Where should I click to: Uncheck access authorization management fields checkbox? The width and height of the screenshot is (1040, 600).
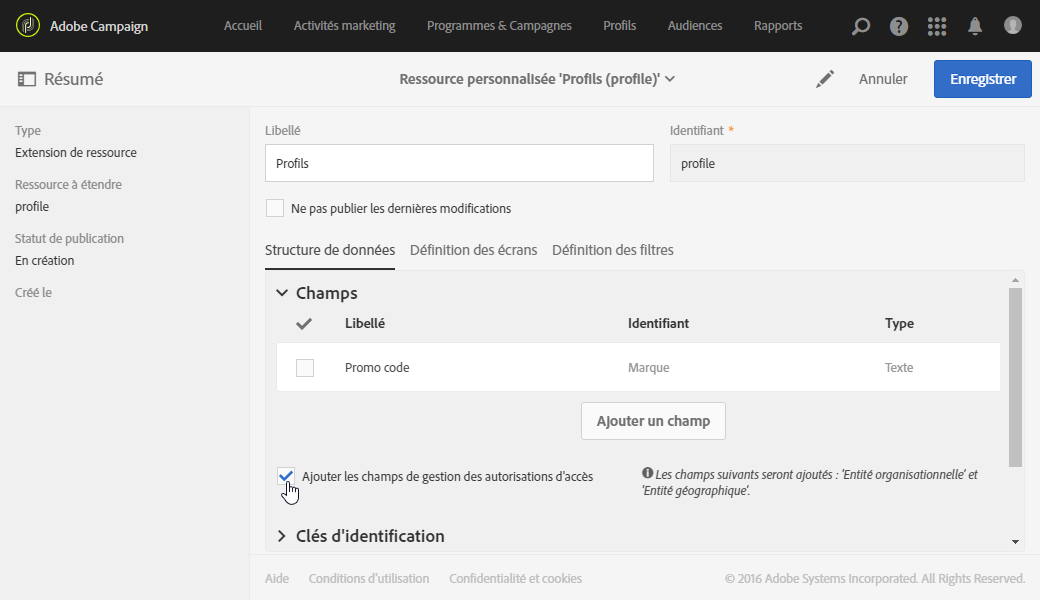click(x=287, y=476)
